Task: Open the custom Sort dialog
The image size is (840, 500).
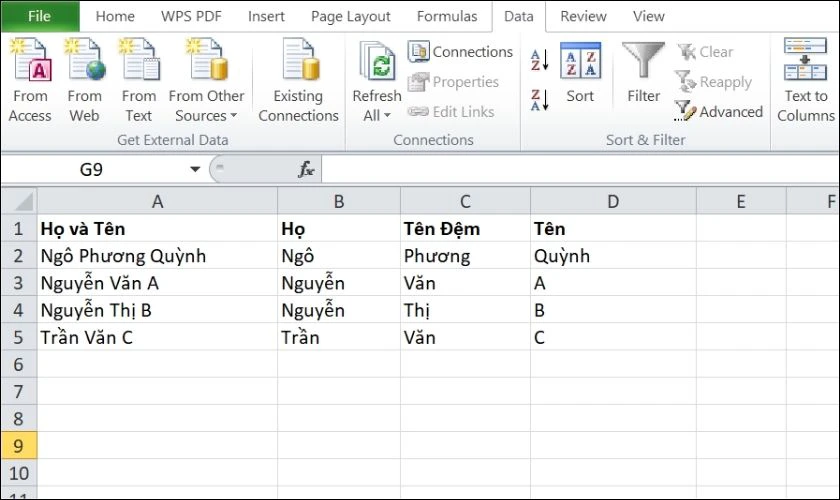Action: pyautogui.click(x=580, y=74)
